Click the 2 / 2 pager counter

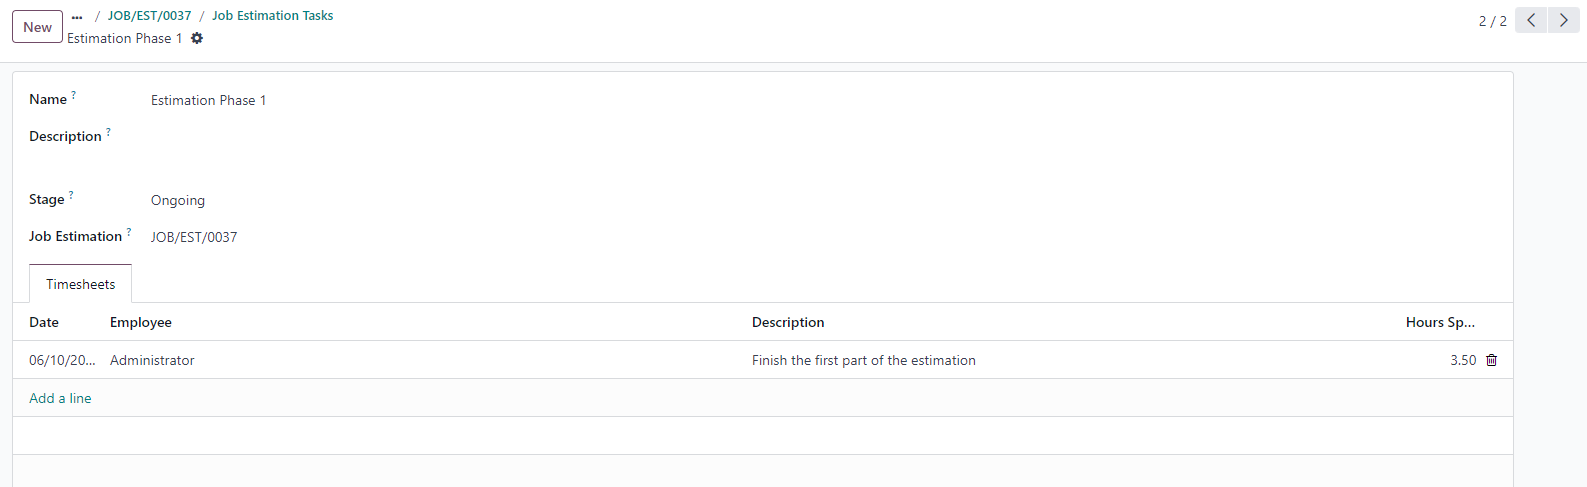[x=1492, y=21]
